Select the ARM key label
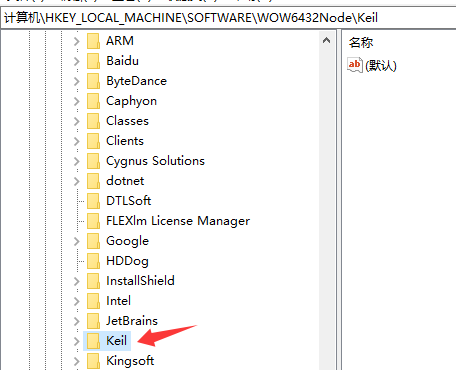Image resolution: width=456 pixels, height=370 pixels. click(120, 41)
